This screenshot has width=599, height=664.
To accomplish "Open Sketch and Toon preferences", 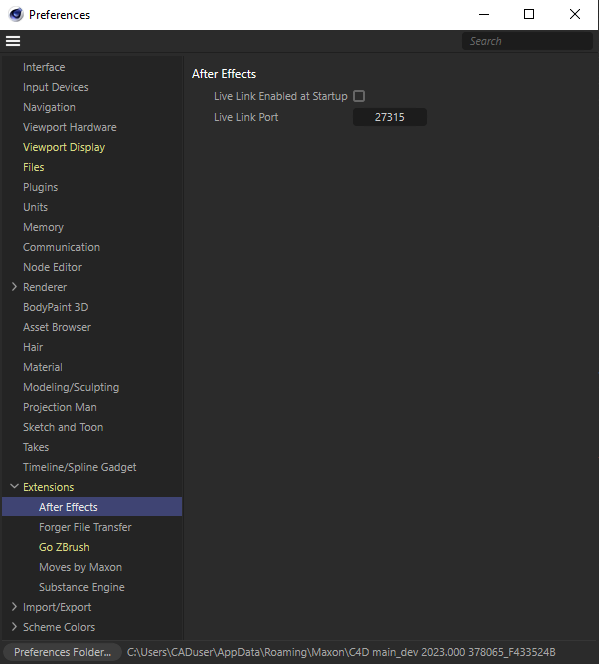I will [x=63, y=427].
